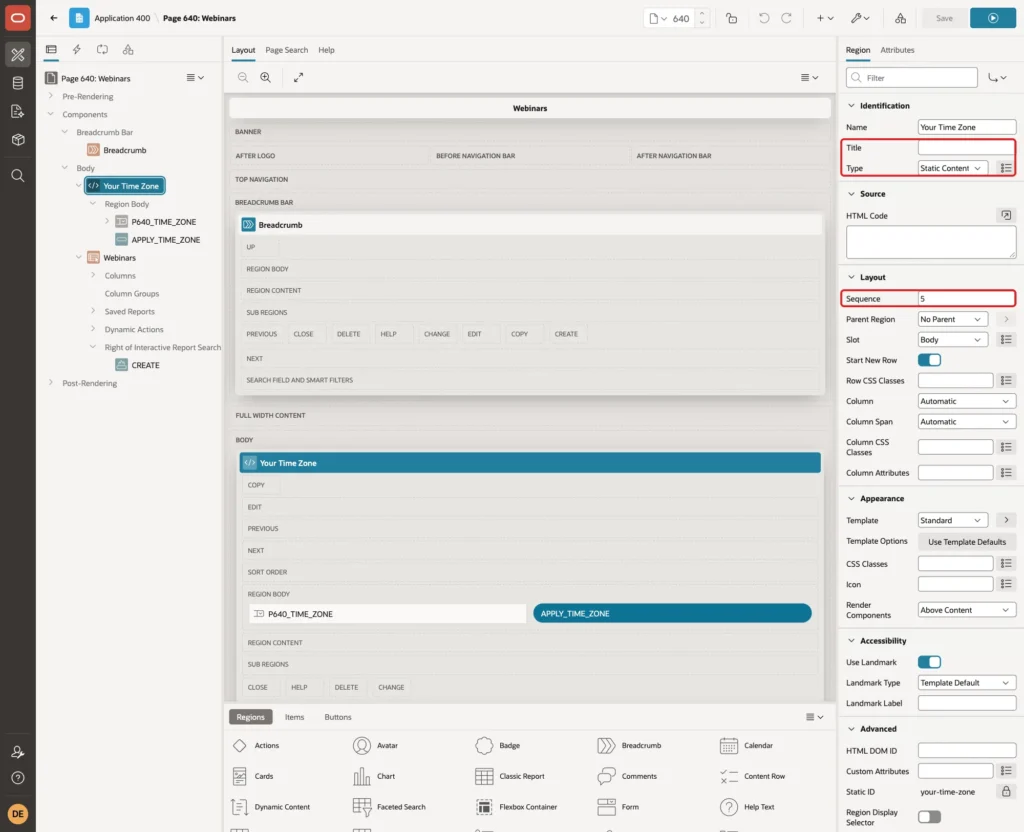The image size is (1024, 832).
Task: Run the page with the play button
Action: tap(992, 18)
